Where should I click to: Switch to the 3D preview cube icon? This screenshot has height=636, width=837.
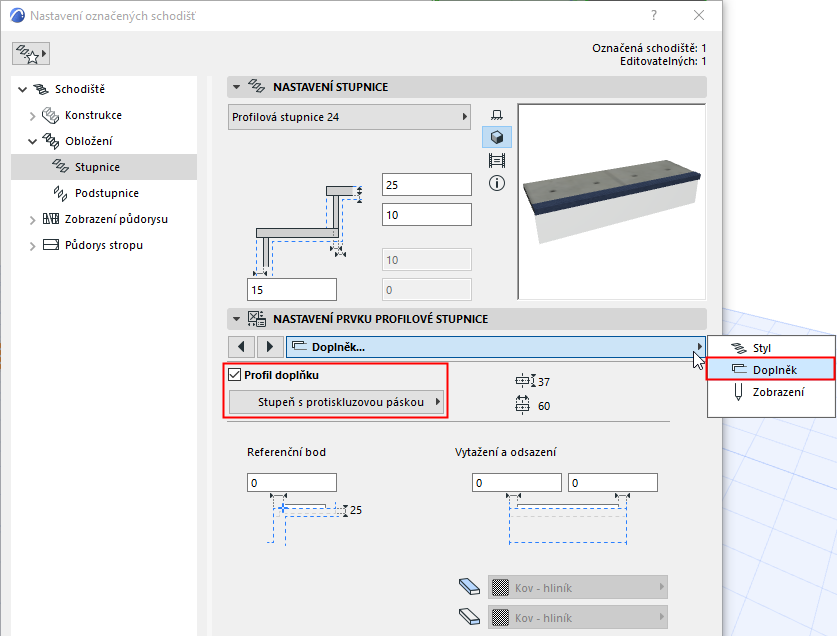click(496, 137)
